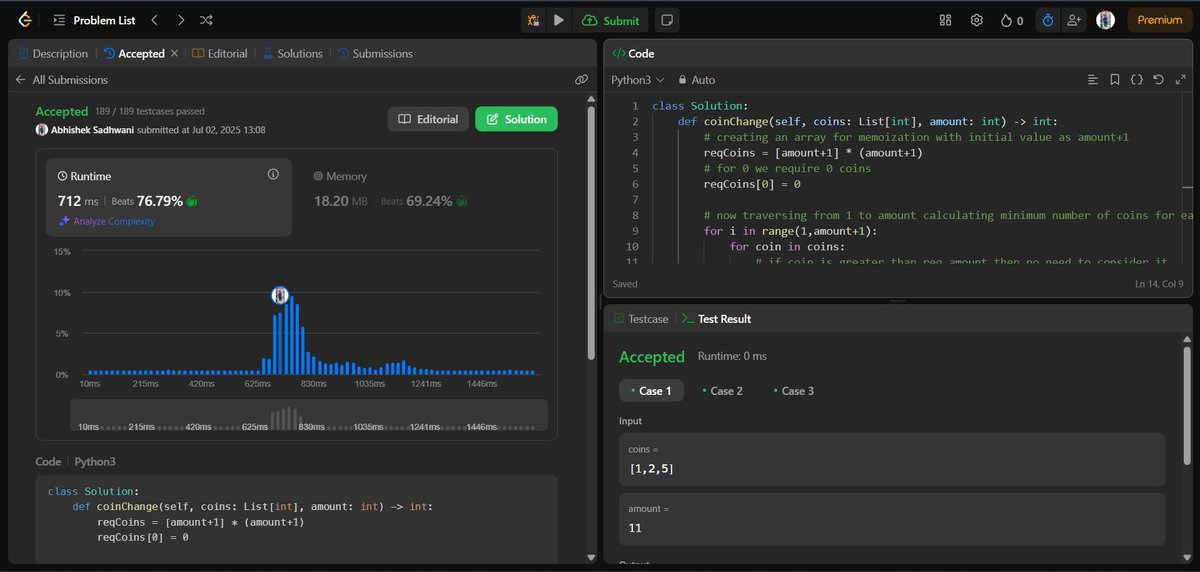Click the Editorial button beside Solution

click(x=428, y=119)
